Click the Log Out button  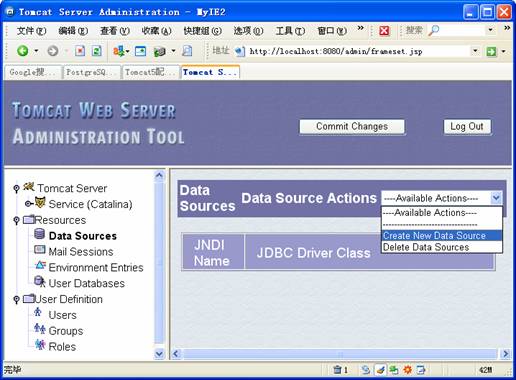[467, 127]
